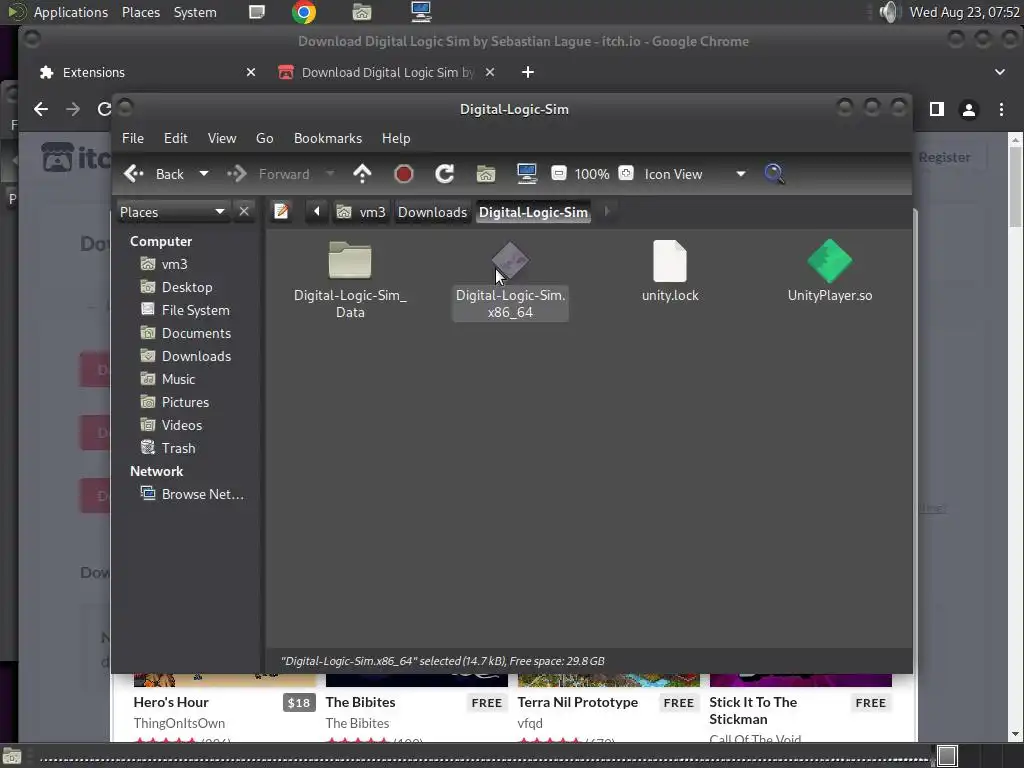Open a new tab in Chrome
This screenshot has width=1024, height=768.
coord(528,72)
